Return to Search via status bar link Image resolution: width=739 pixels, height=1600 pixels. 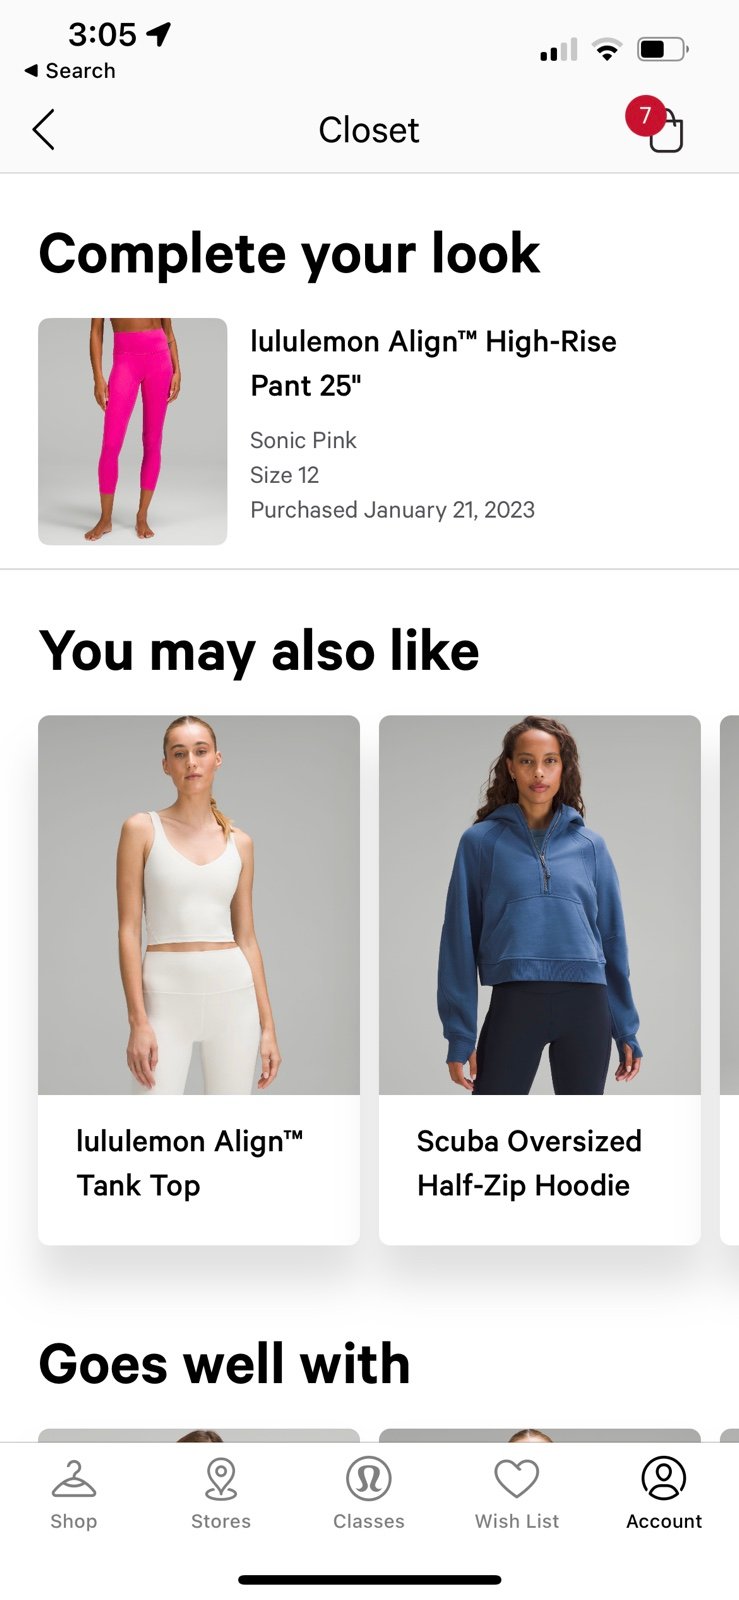click(x=70, y=71)
